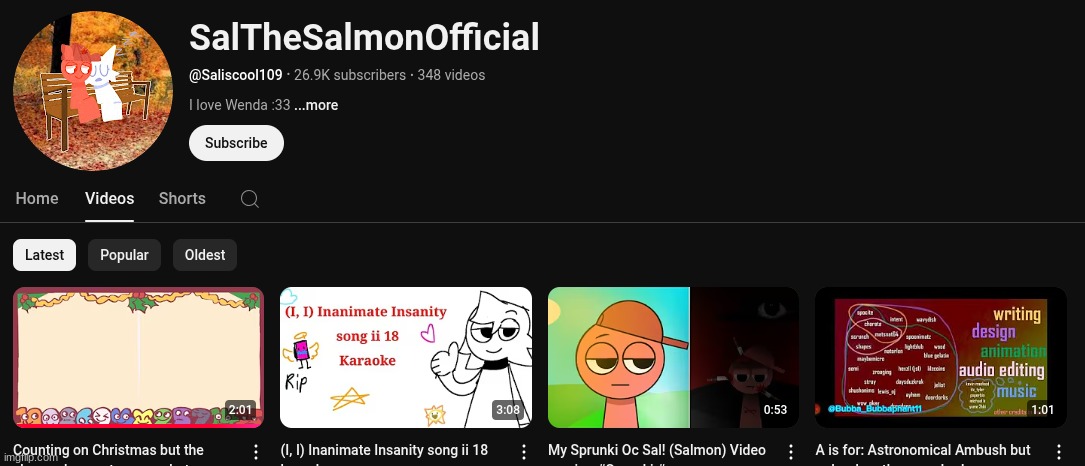
Task: Open three-dot menu for Inanimate Insanity video
Action: 523,452
